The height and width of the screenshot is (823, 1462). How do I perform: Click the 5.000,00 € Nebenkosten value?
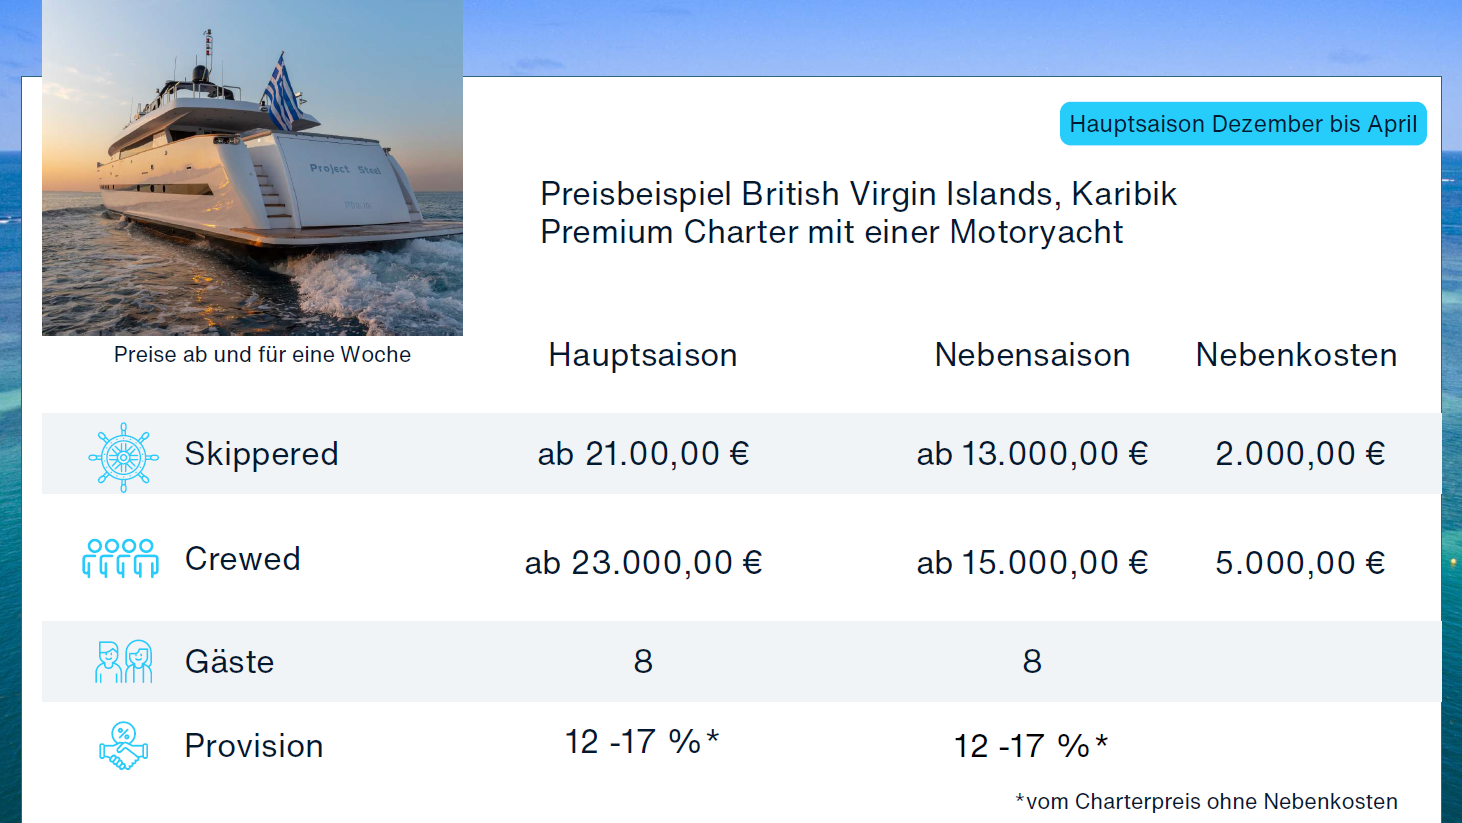pyautogui.click(x=1300, y=563)
